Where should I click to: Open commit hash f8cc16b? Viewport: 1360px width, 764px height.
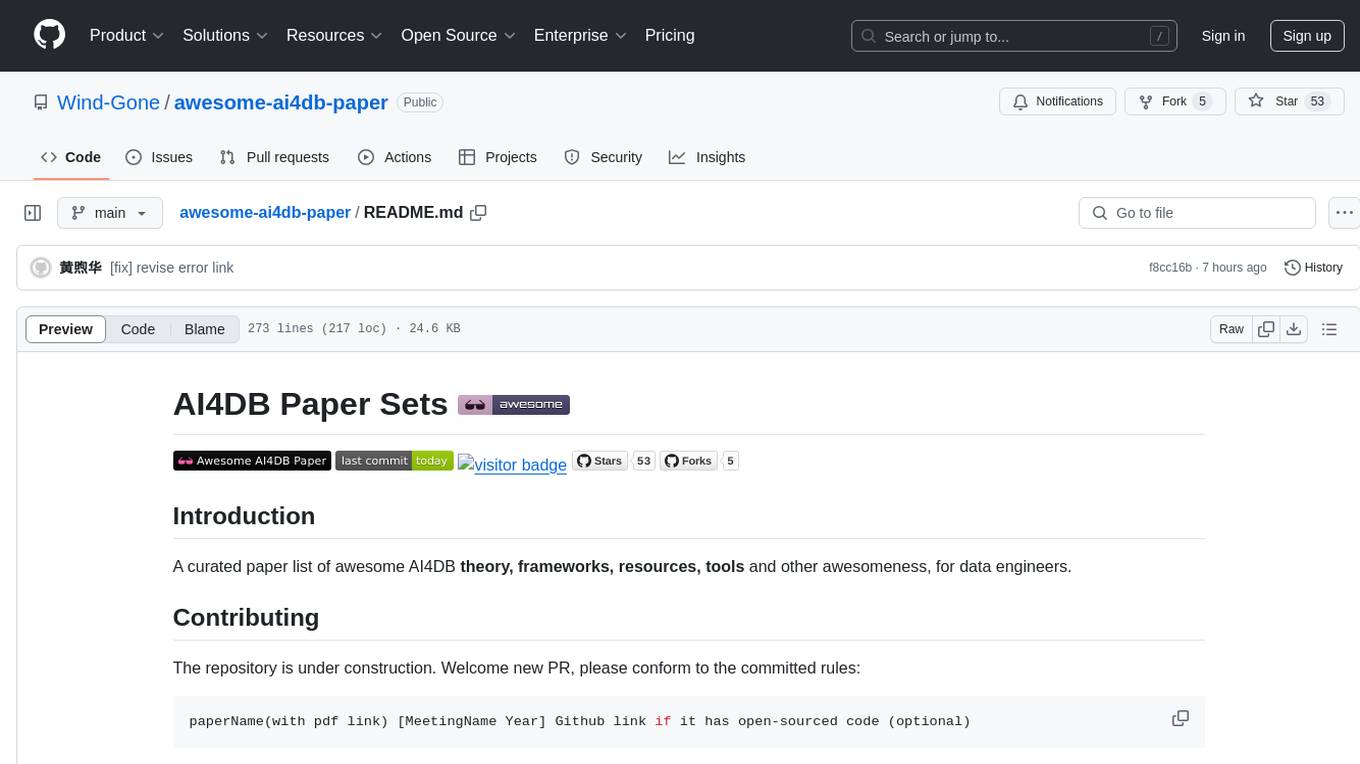(1170, 268)
